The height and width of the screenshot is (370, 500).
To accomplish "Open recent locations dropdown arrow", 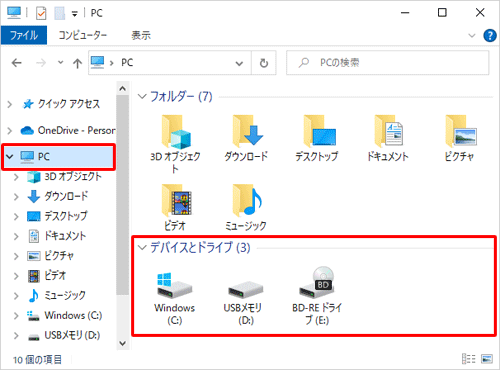I will 60,62.
